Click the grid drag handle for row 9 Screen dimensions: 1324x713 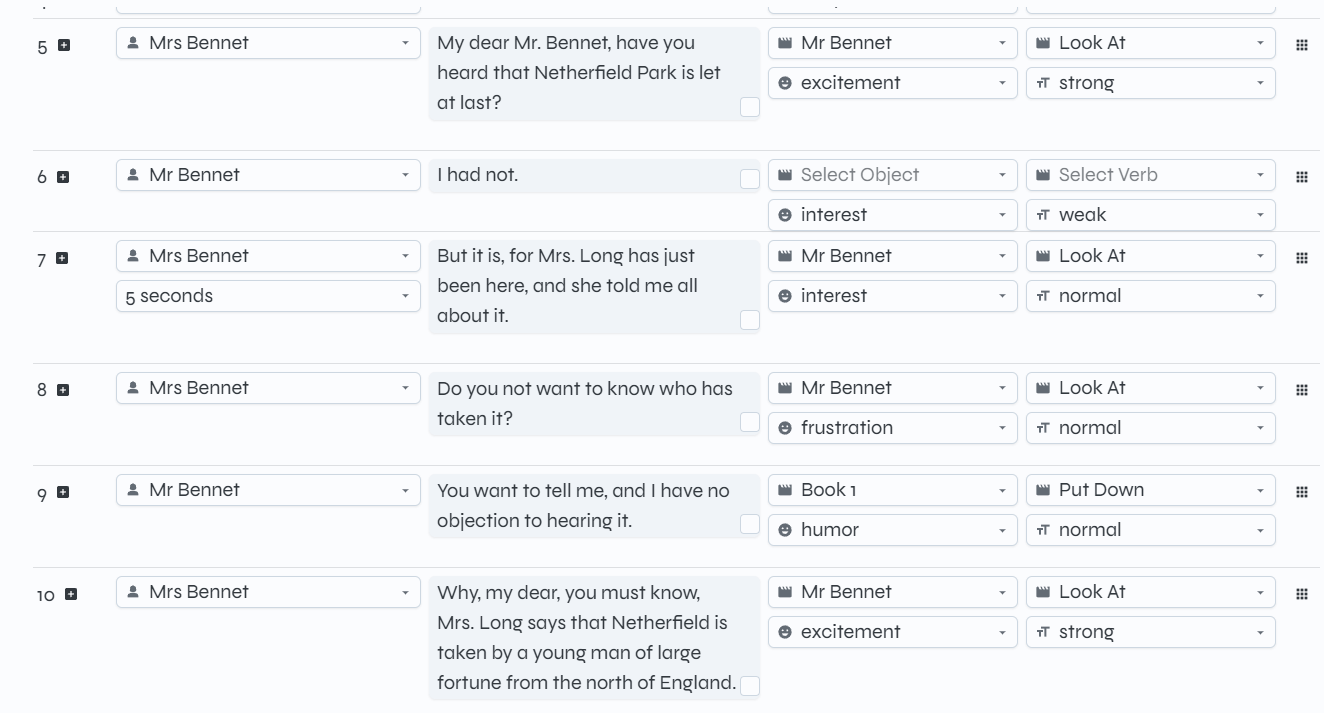(x=1302, y=490)
